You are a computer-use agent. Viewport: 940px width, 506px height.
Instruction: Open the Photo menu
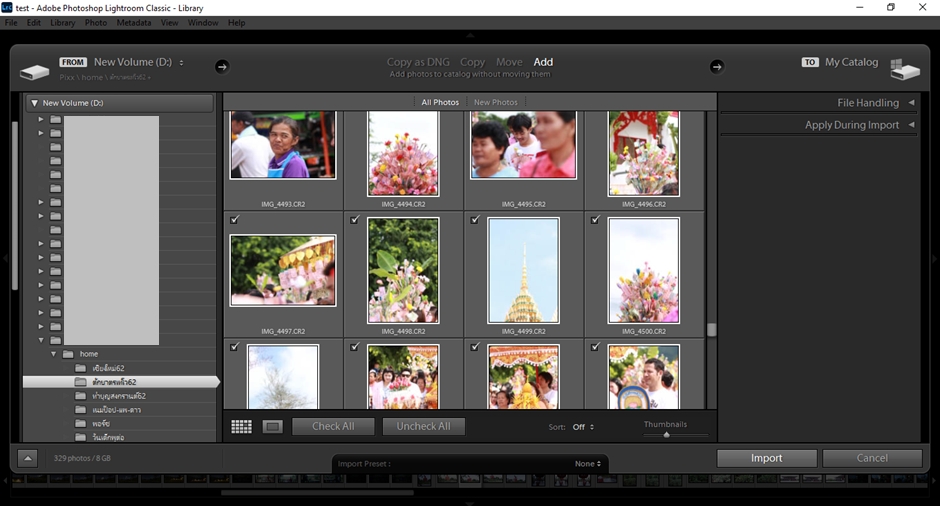[95, 23]
